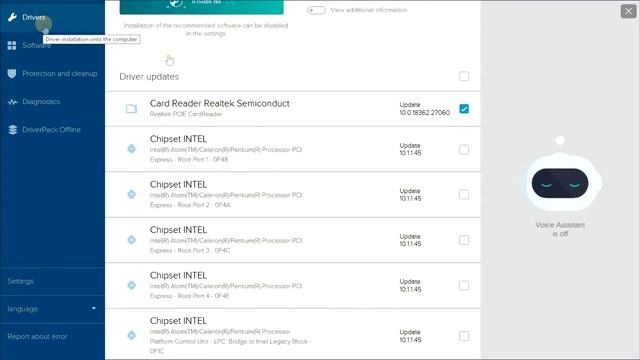Check the Chipset INTEL Root Port 4 checkbox
Screen dimensions: 640x360
[464, 285]
